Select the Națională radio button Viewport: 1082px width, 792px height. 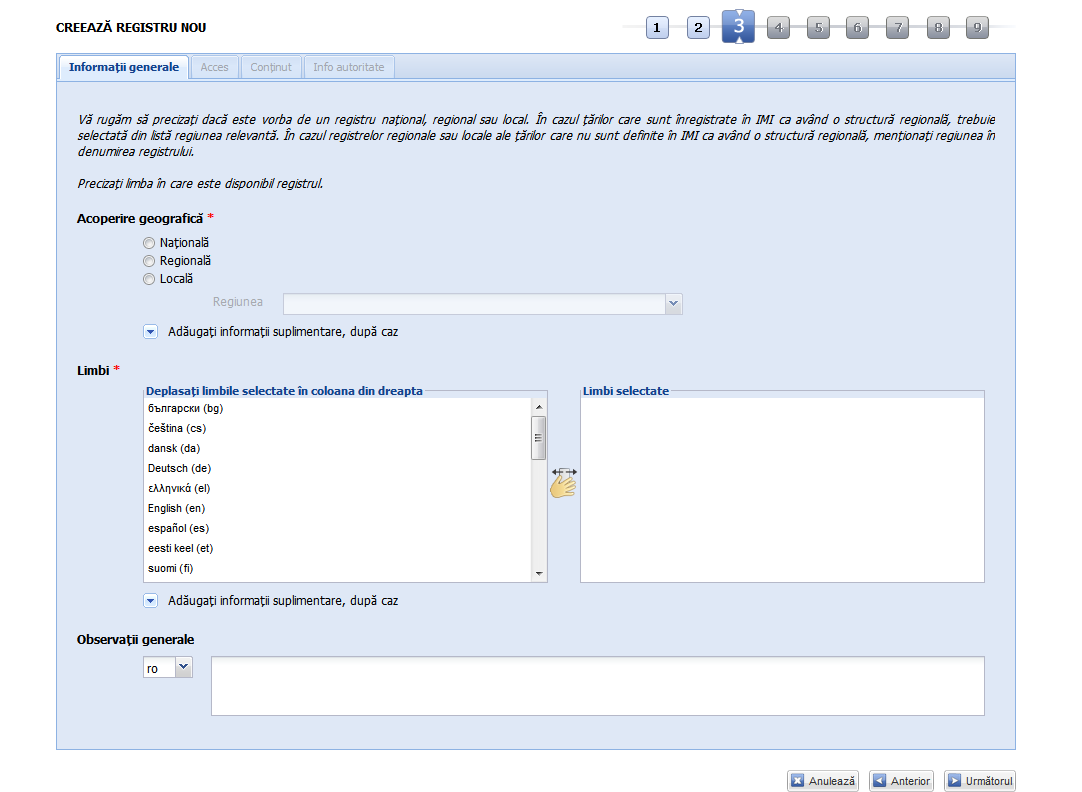point(149,243)
